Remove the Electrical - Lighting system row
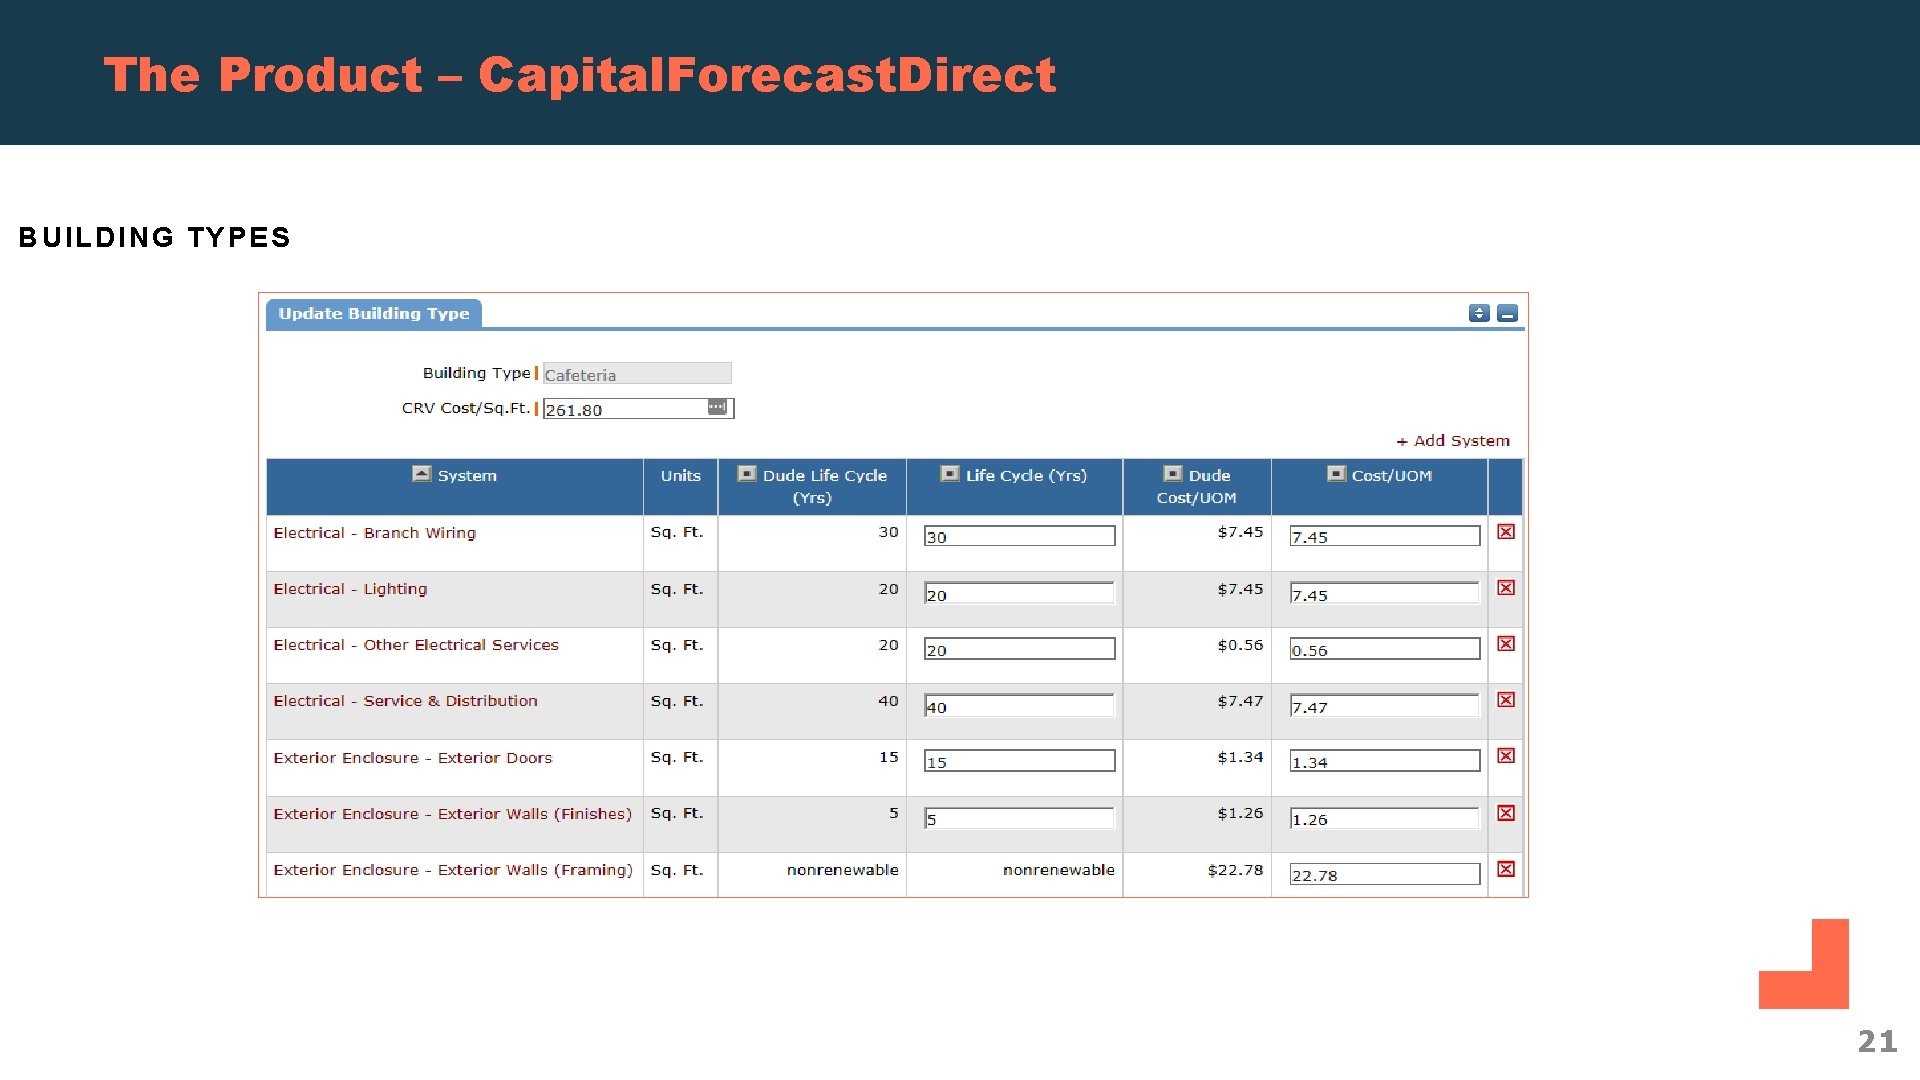 (1505, 588)
